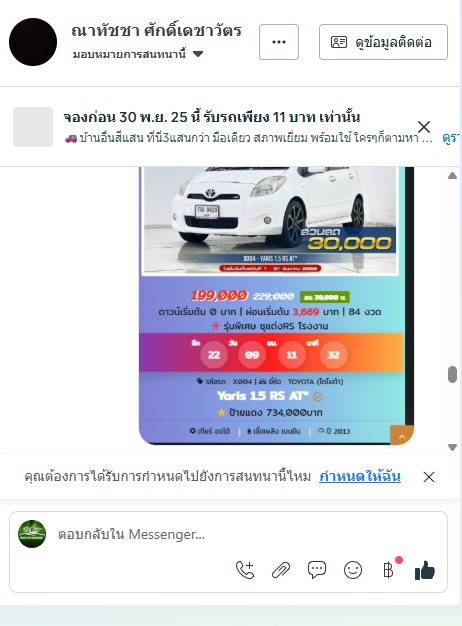Close the assignment prompt bar
The image size is (462, 626).
point(429,477)
